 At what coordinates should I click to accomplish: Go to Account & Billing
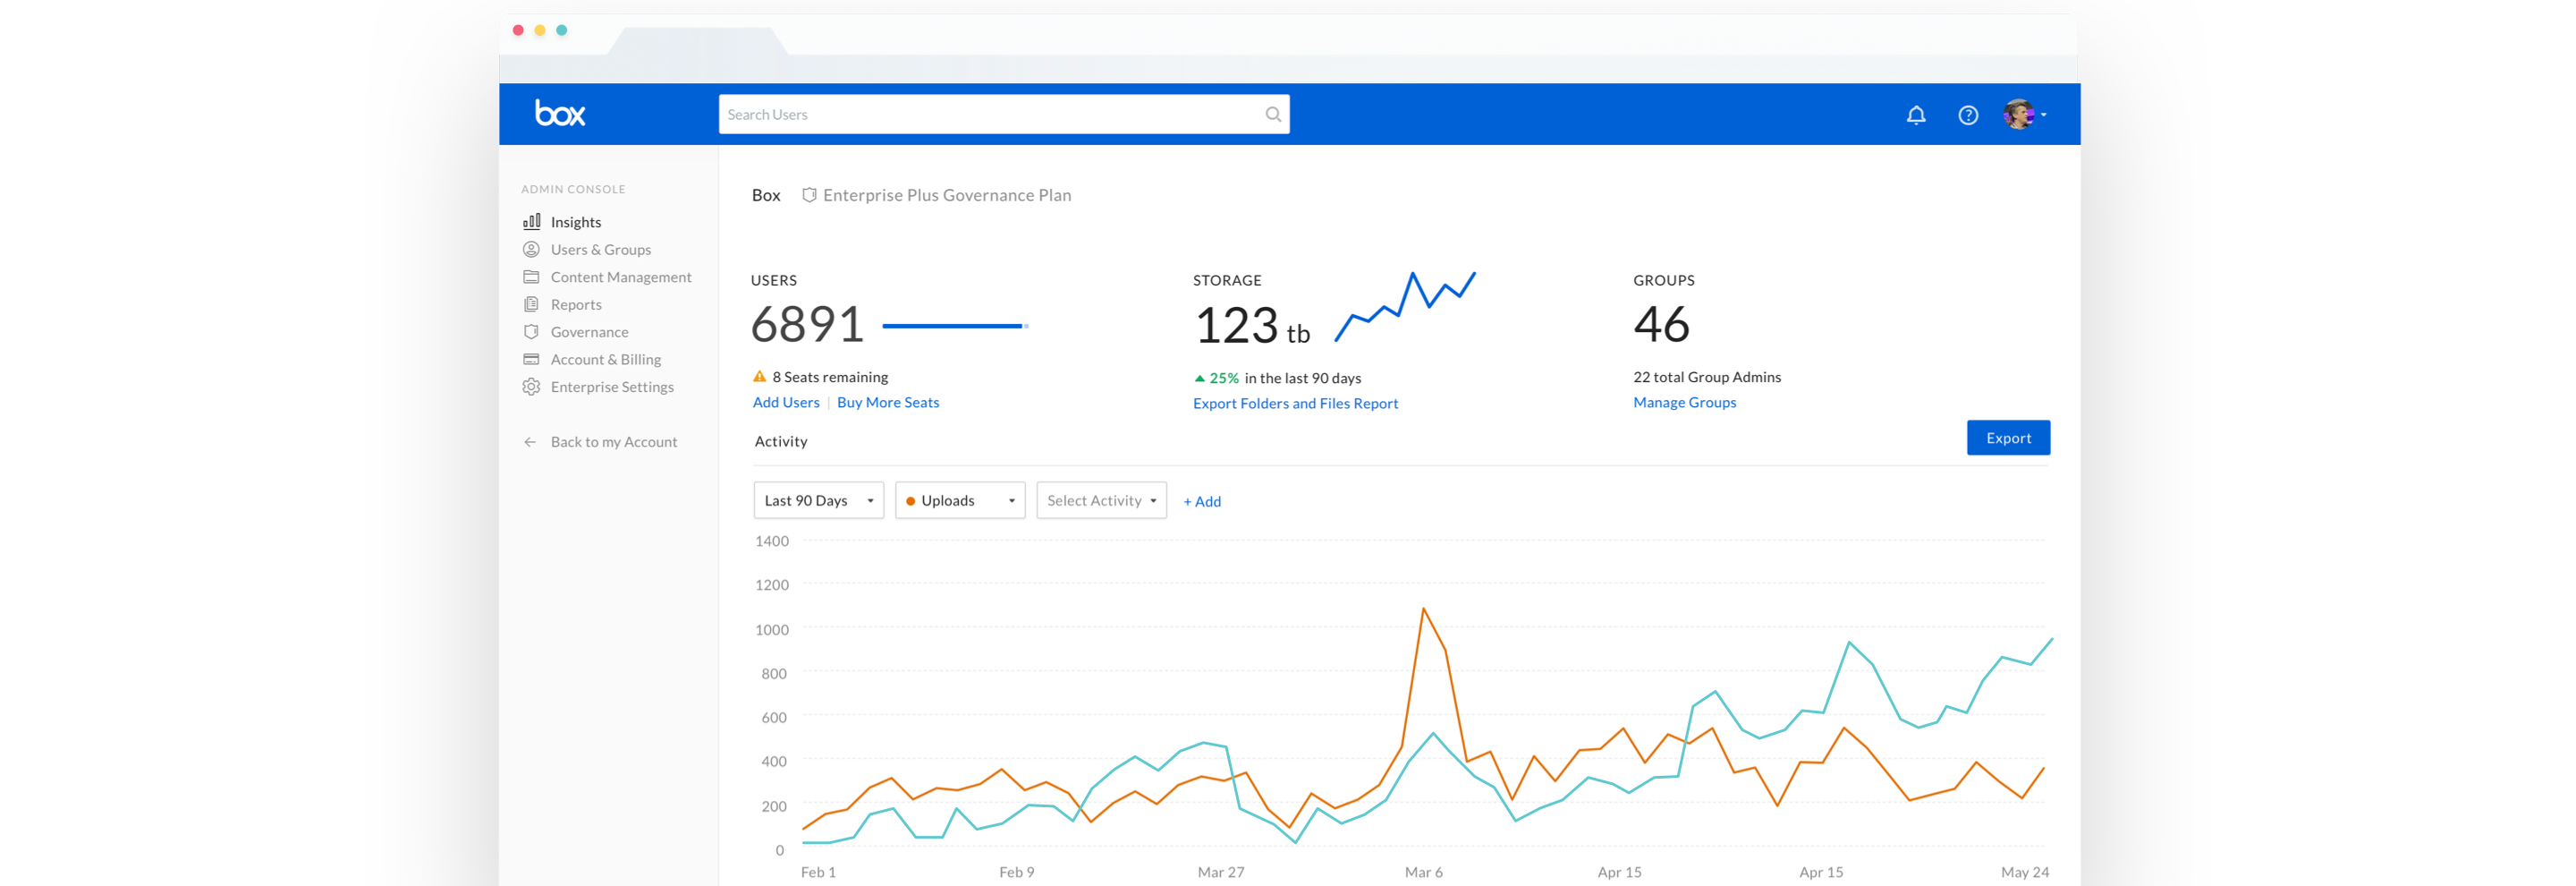pyautogui.click(x=605, y=359)
